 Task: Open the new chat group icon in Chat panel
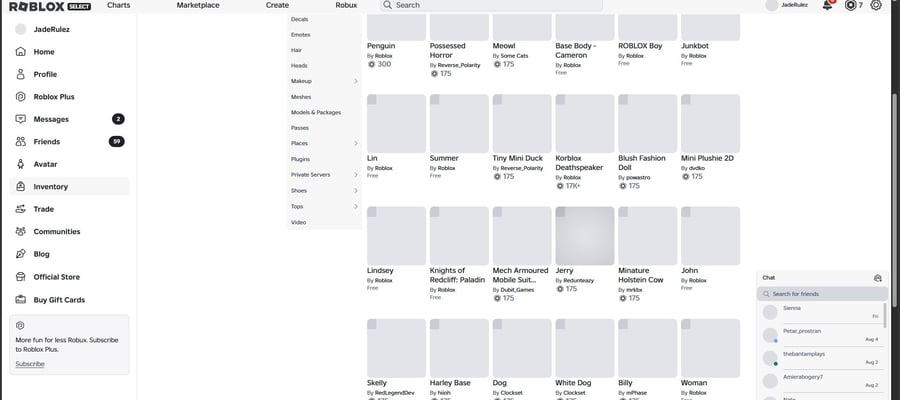pyautogui.click(x=878, y=278)
